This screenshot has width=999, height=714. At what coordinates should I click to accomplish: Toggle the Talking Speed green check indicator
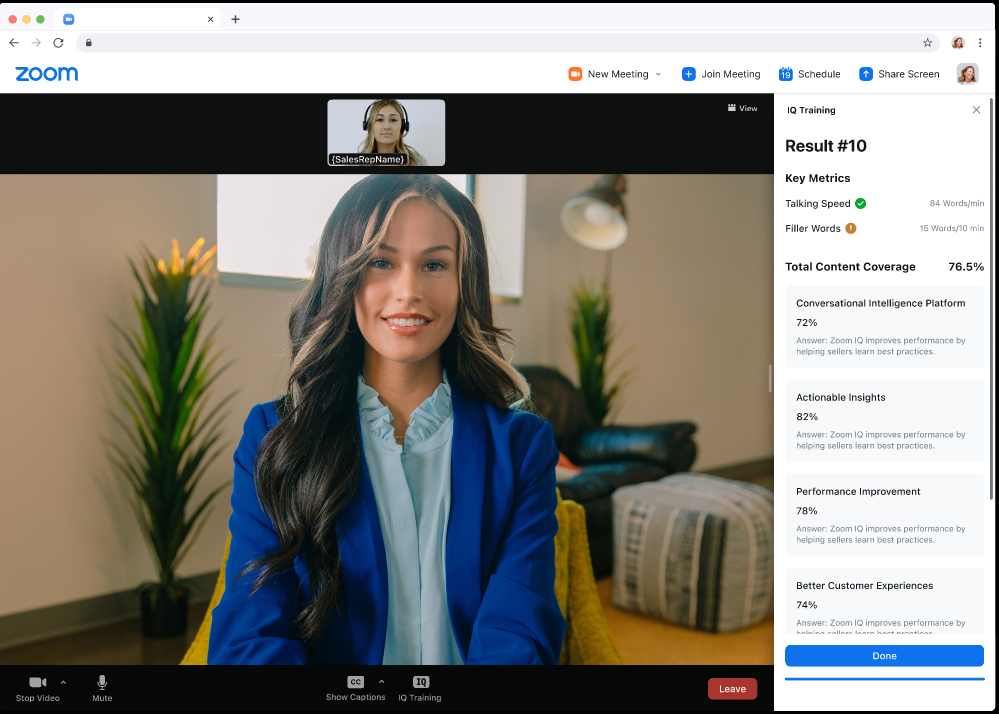(862, 203)
